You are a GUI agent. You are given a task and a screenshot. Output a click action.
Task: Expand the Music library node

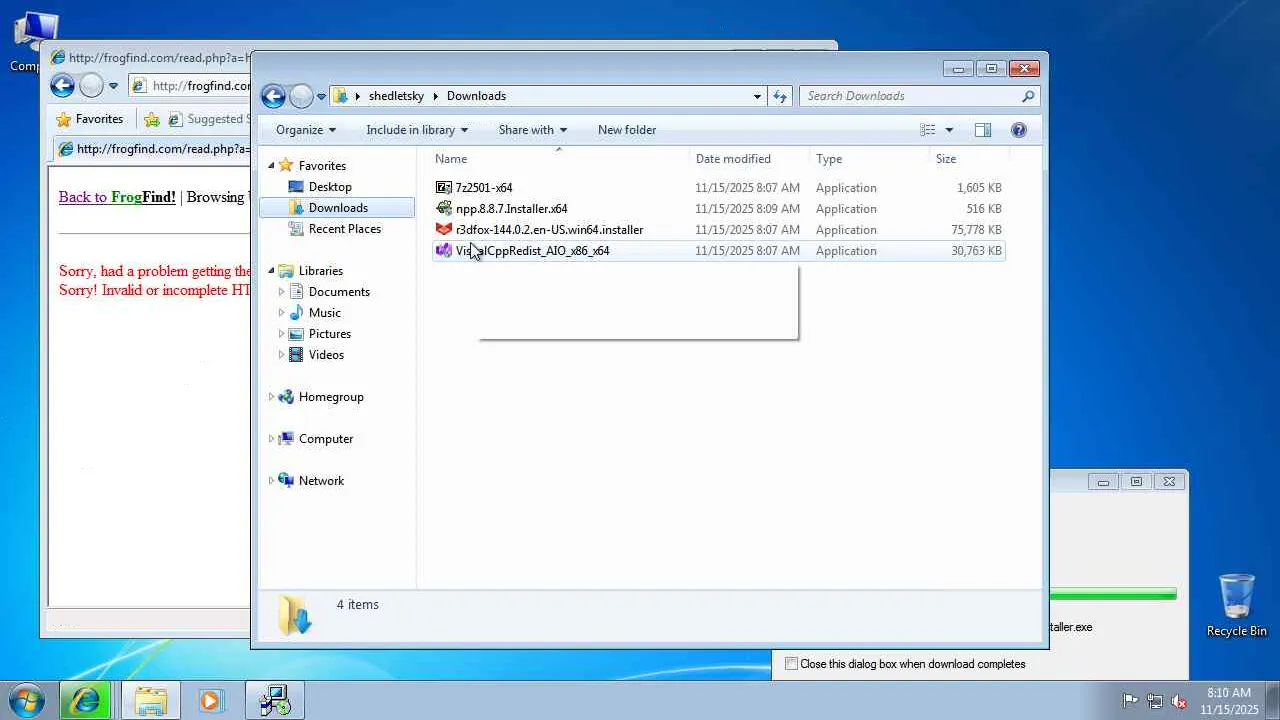281,313
